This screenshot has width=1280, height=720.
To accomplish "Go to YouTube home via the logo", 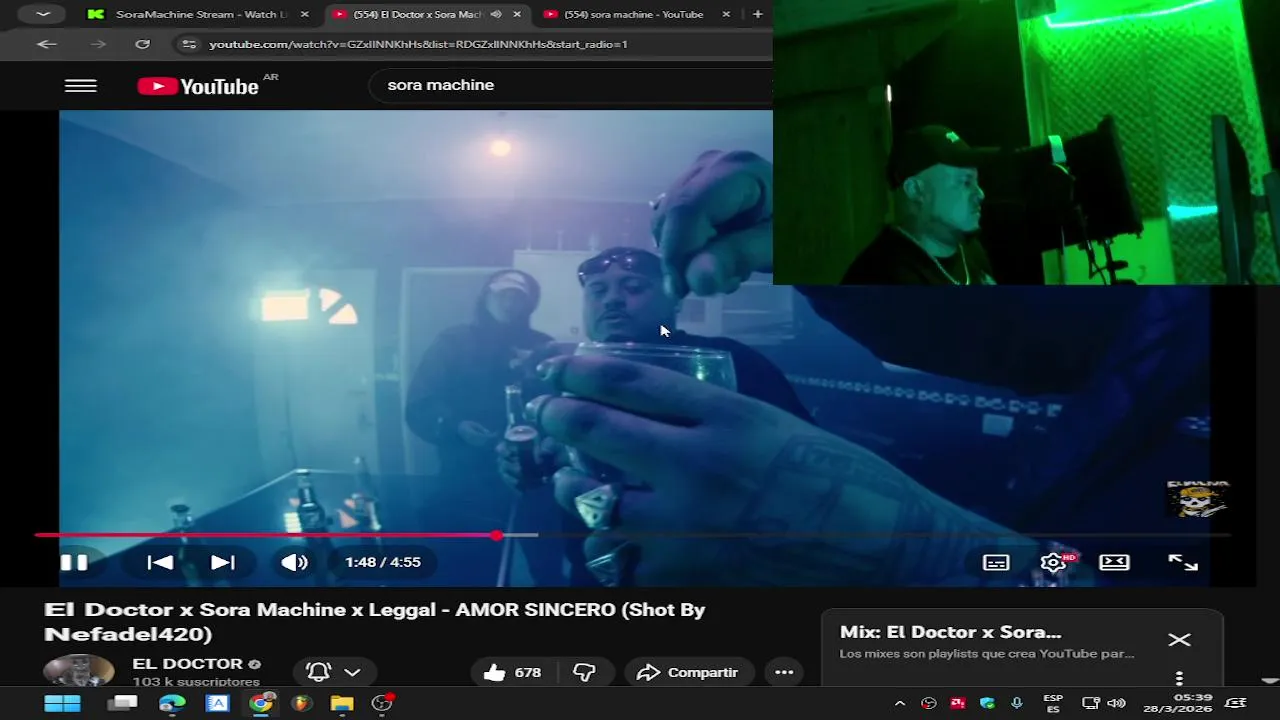I will (199, 86).
